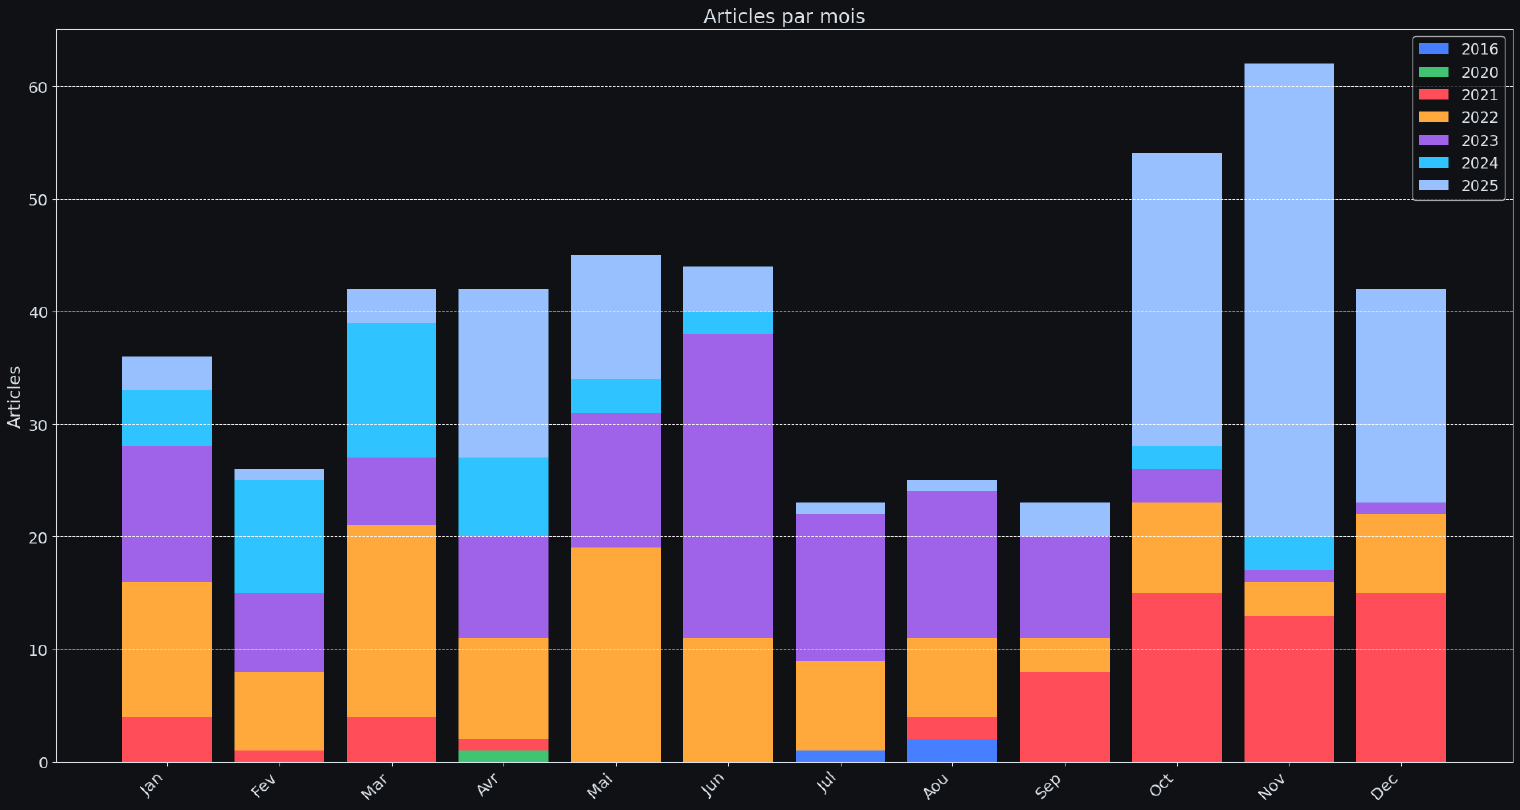The width and height of the screenshot is (1520, 810).
Task: Click the "Articles" y-axis label
Action: click(x=15, y=396)
